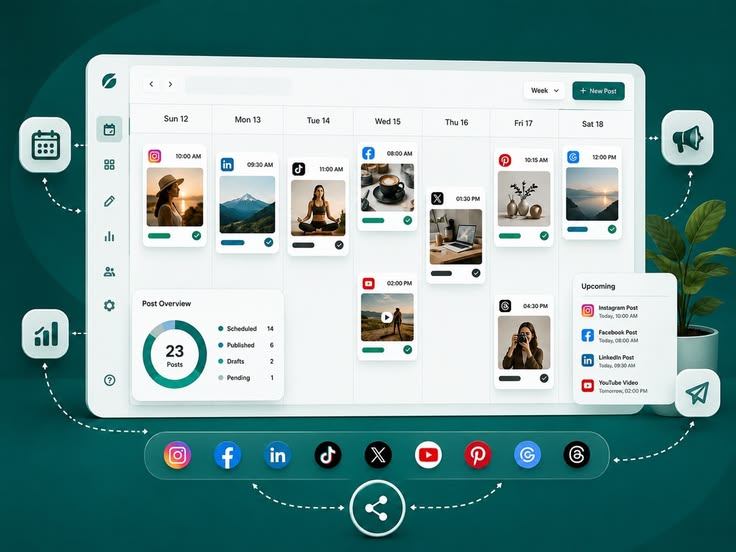Click the blue status bar on 09:30 AM post
Viewport: 736px width, 552px height.
232,243
